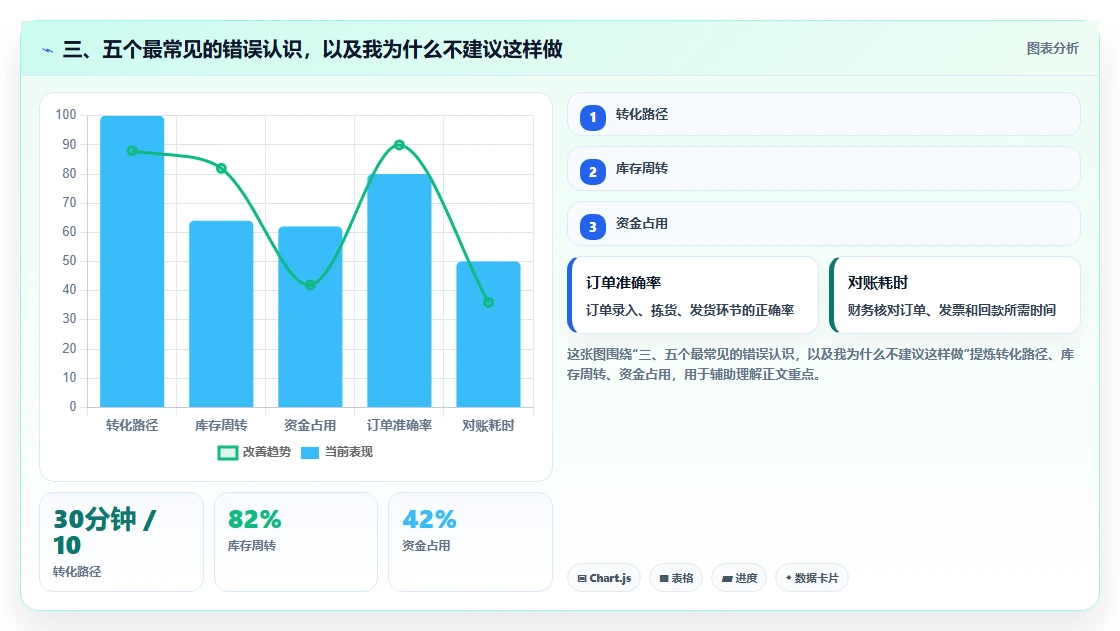
Task: Click the 转化路径 x-axis label
Action: tap(132, 426)
